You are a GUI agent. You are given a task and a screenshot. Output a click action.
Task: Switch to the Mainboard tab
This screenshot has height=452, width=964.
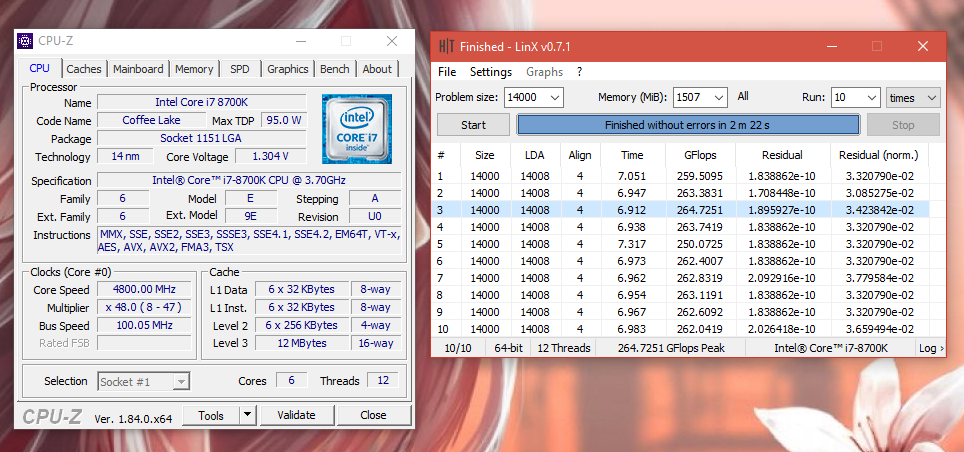tap(138, 69)
